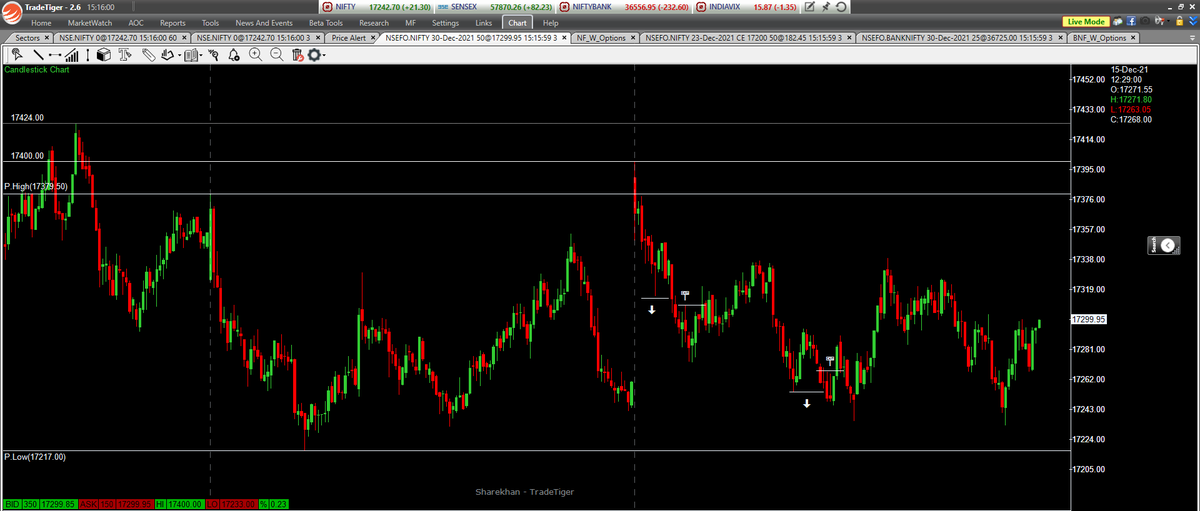This screenshot has height=511, width=1200.
Task: Switch to the Price Alert tab
Action: pyautogui.click(x=349, y=38)
